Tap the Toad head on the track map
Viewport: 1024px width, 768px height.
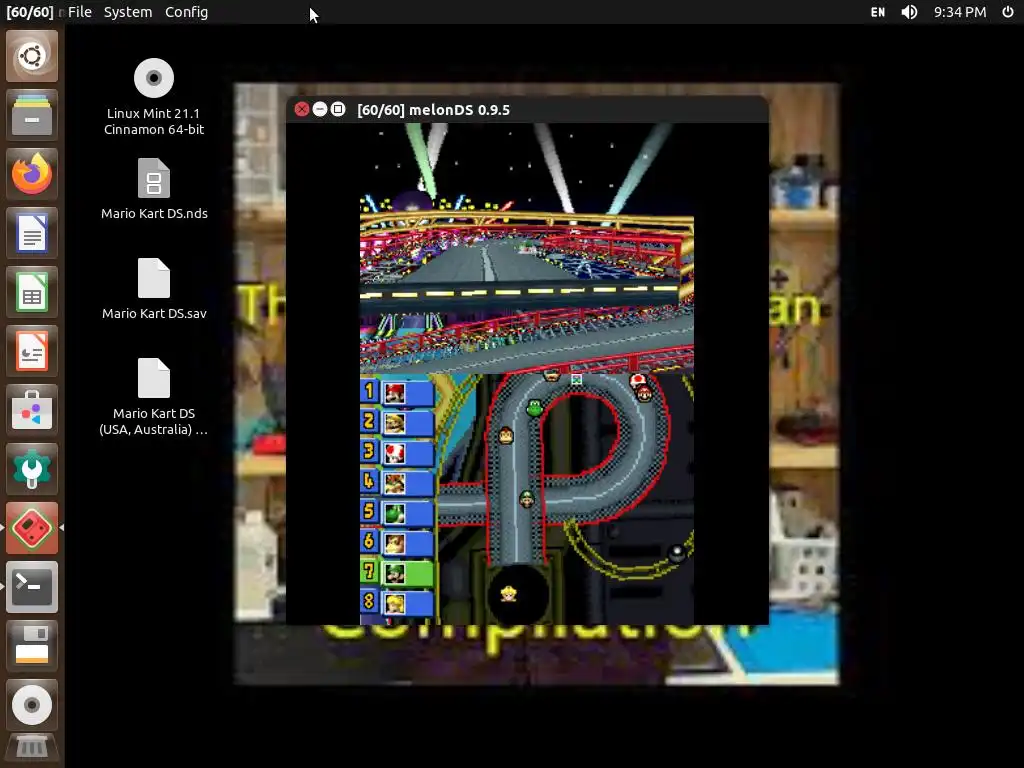(638, 380)
